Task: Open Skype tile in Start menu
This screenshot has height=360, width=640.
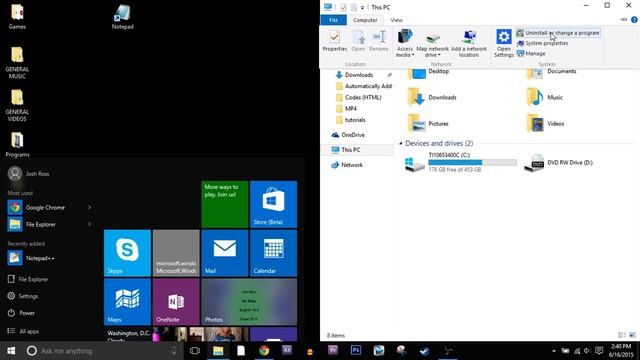Action: point(127,253)
